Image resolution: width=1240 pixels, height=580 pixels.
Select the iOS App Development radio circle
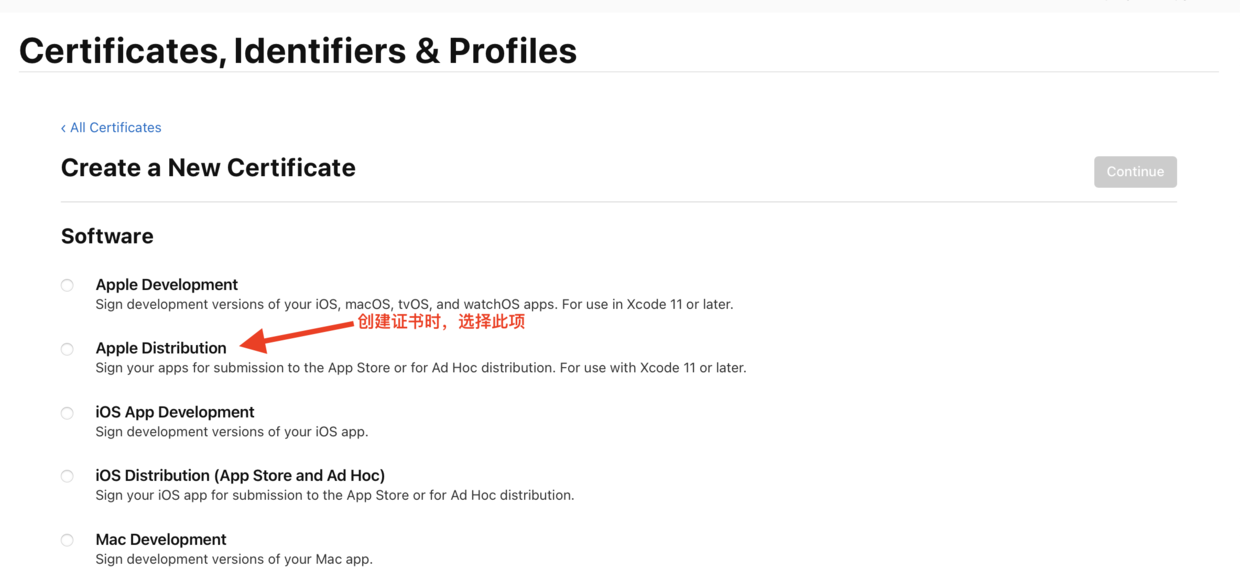point(67,413)
